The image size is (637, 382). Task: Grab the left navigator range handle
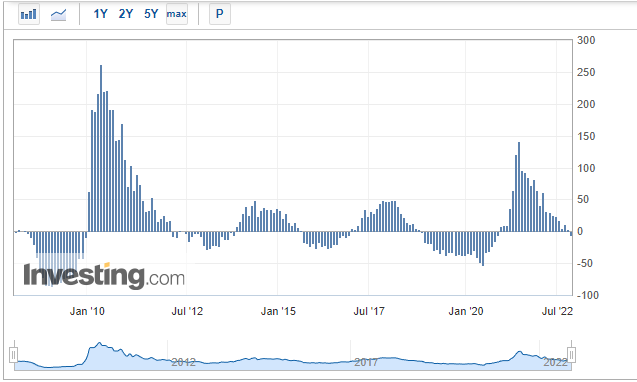pyautogui.click(x=14, y=355)
